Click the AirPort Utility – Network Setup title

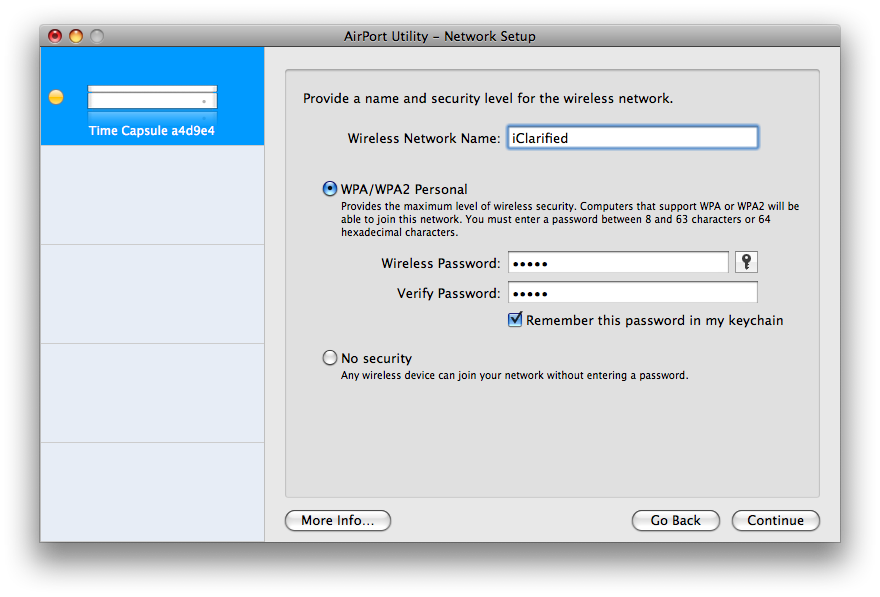coord(440,36)
